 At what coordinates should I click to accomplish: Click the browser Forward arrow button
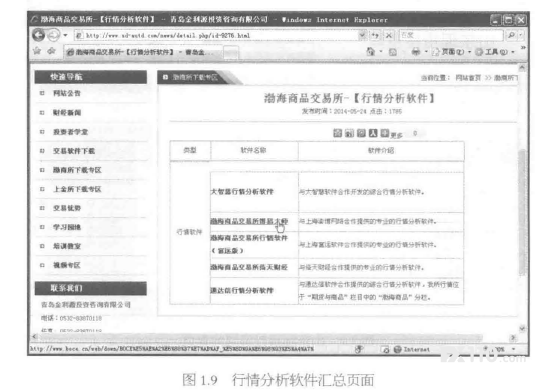coord(53,35)
